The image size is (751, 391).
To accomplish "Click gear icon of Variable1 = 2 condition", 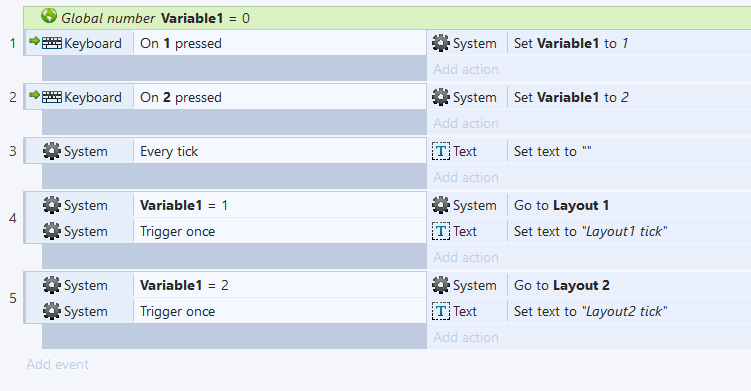I will point(52,285).
